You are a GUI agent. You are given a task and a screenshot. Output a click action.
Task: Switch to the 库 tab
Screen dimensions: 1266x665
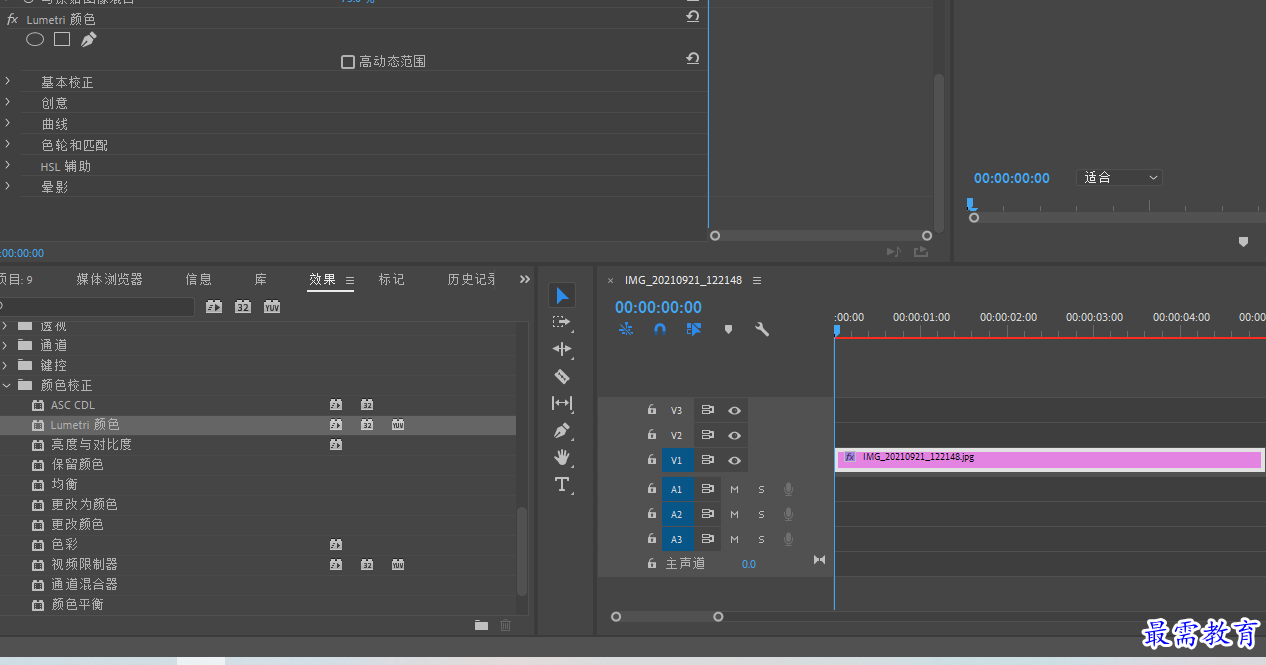click(260, 279)
